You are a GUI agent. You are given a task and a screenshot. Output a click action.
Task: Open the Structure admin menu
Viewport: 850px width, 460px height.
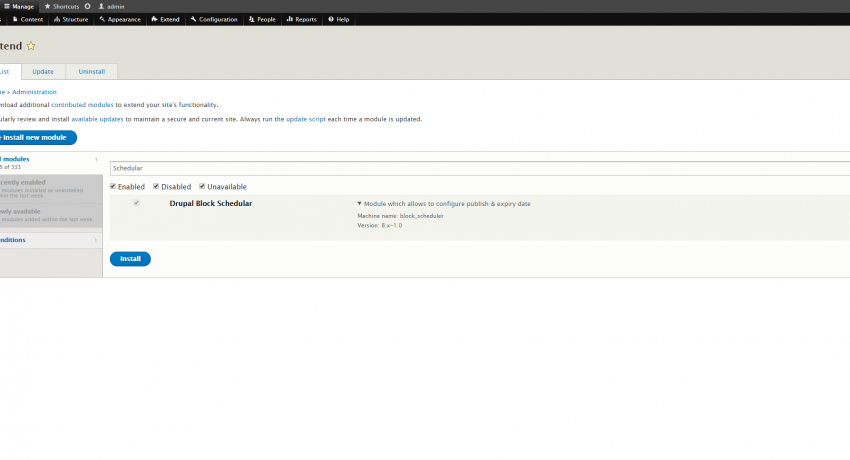71,20
